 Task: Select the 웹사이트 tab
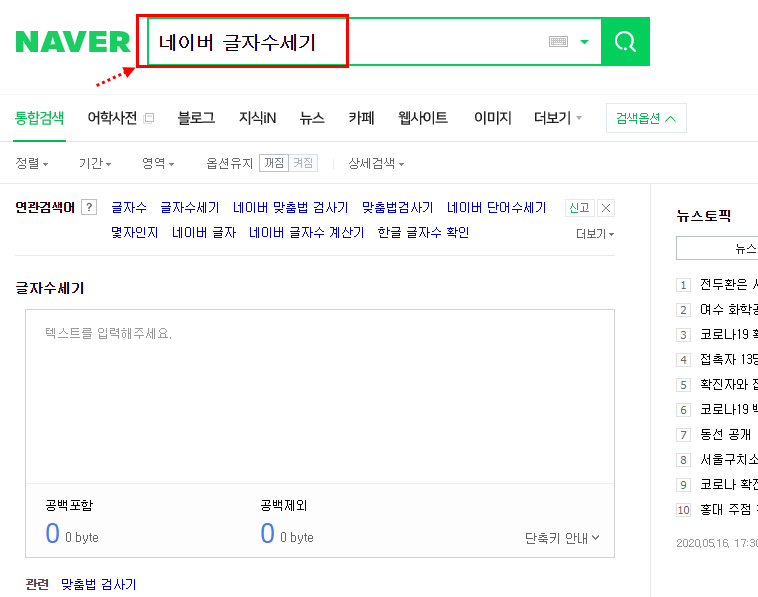pos(423,118)
